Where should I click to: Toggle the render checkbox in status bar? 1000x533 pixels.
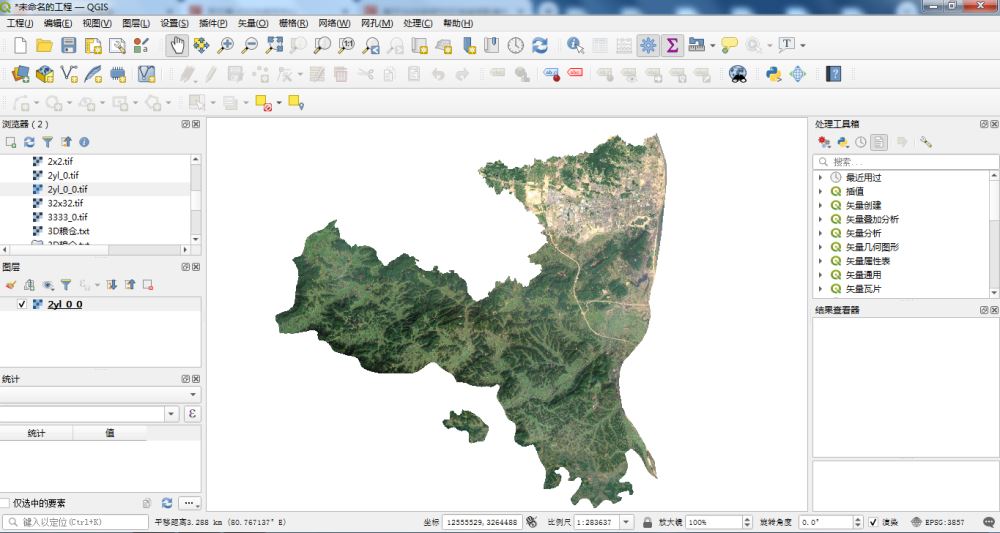coord(873,522)
